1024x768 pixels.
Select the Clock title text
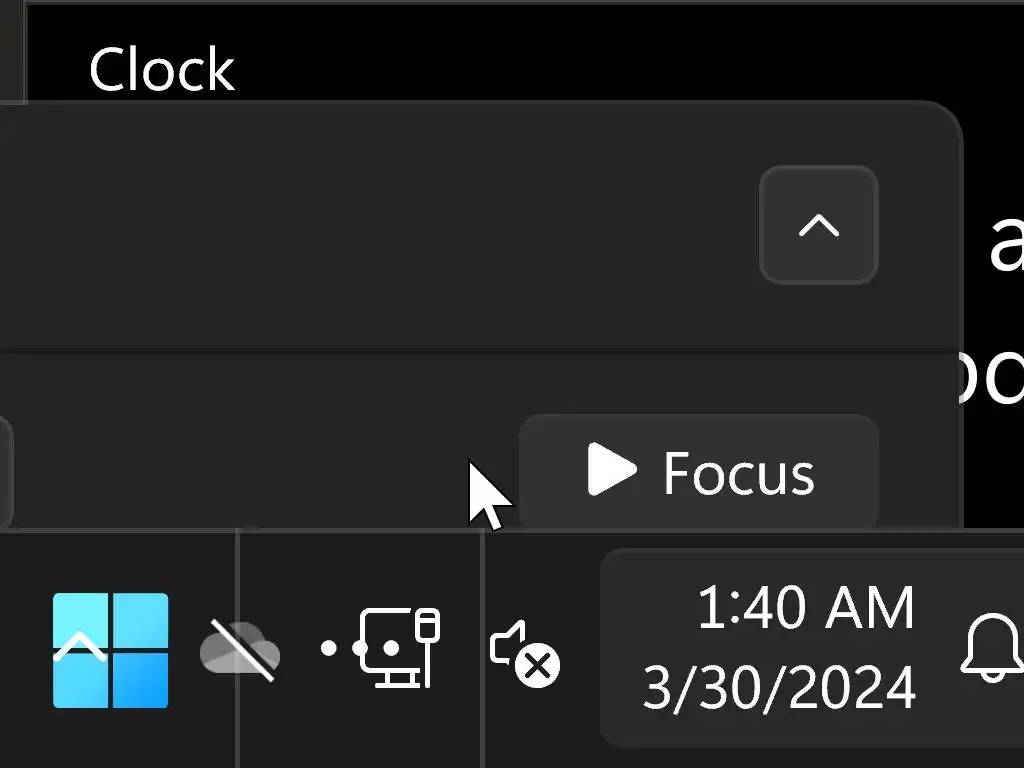pyautogui.click(x=161, y=70)
